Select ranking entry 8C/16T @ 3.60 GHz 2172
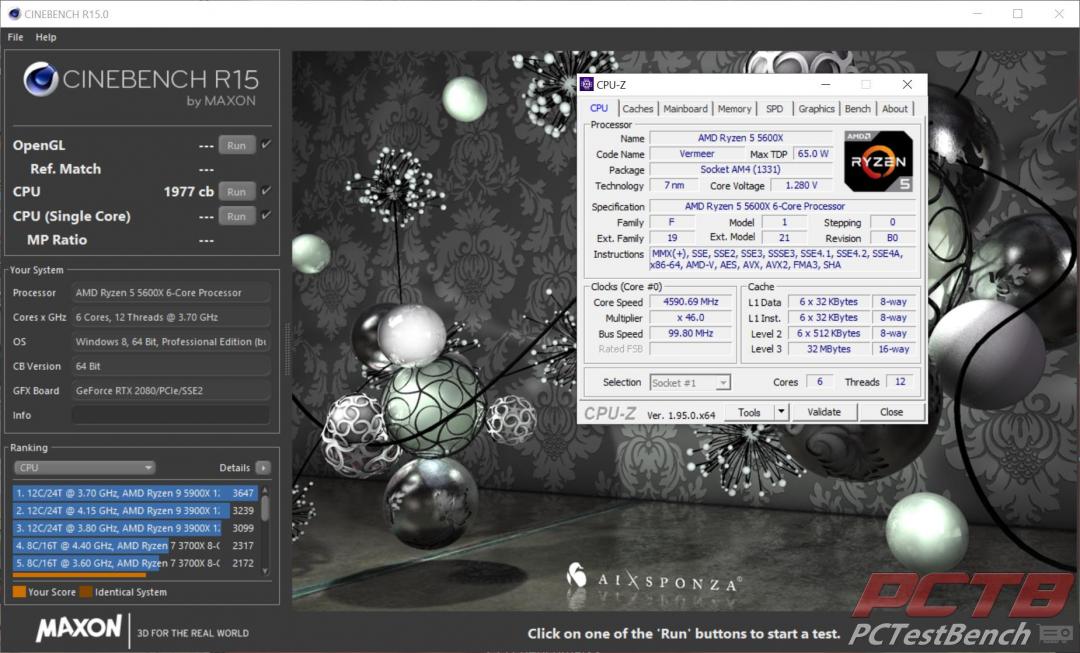 click(x=135, y=563)
